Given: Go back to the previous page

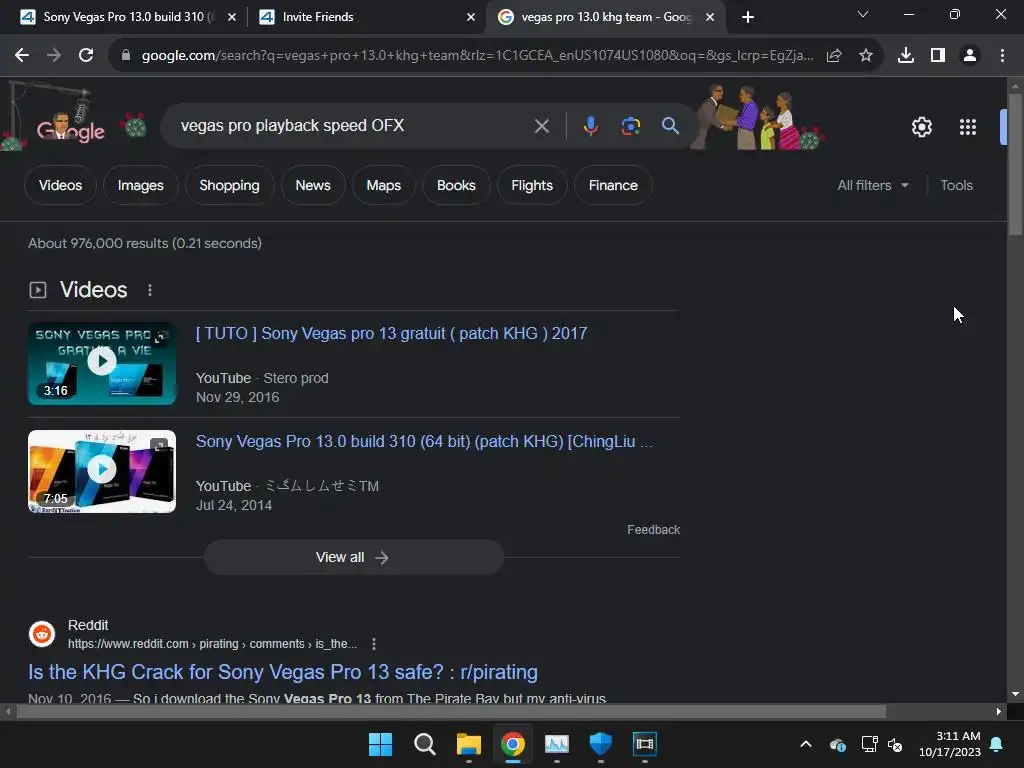Looking at the screenshot, I should click(22, 56).
